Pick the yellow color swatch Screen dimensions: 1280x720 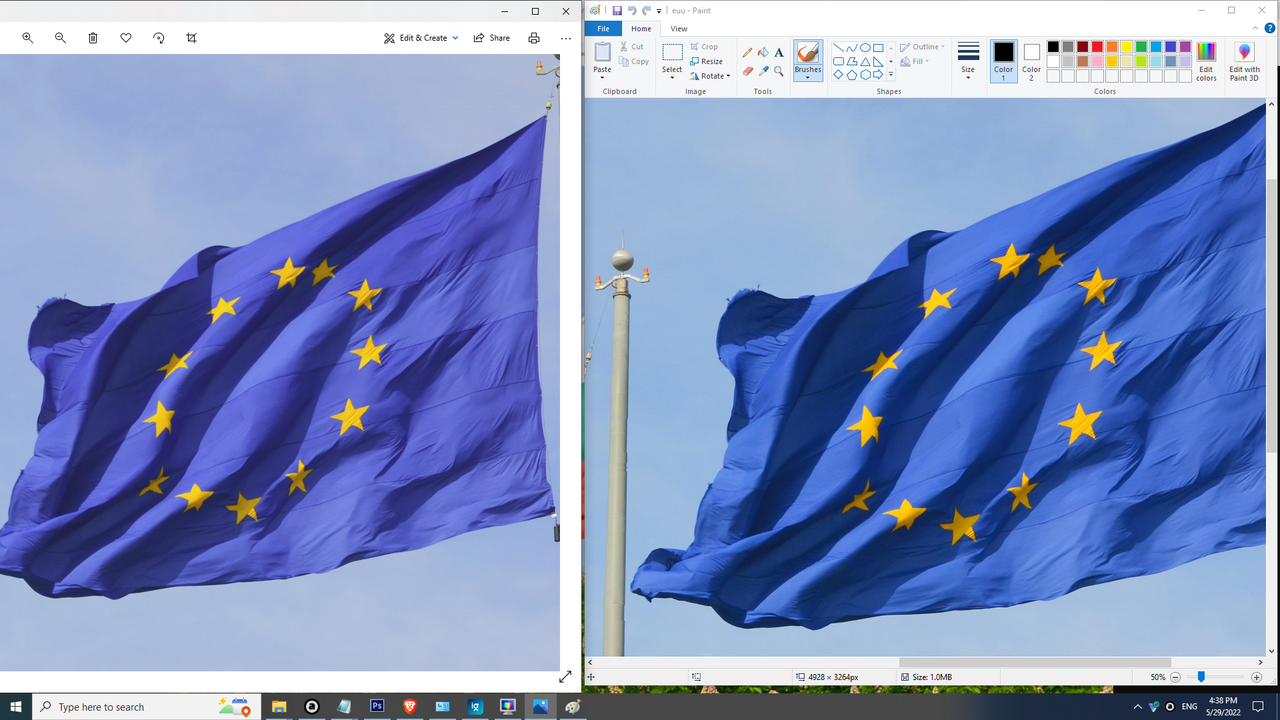tap(1126, 47)
